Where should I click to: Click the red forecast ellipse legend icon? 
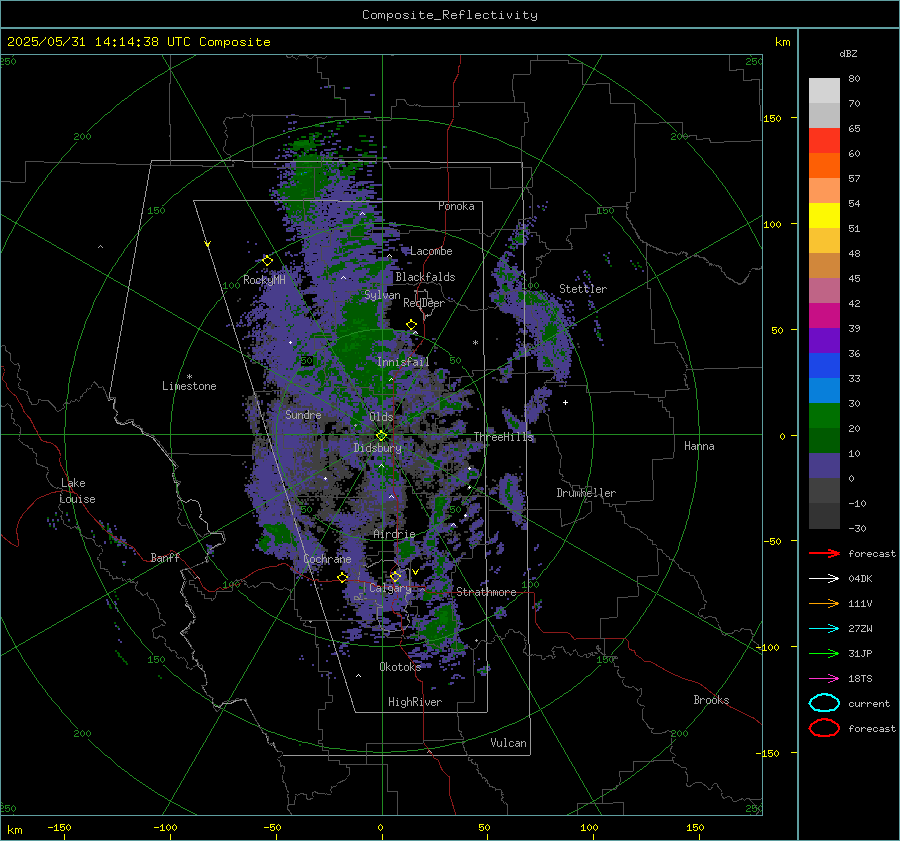click(824, 728)
